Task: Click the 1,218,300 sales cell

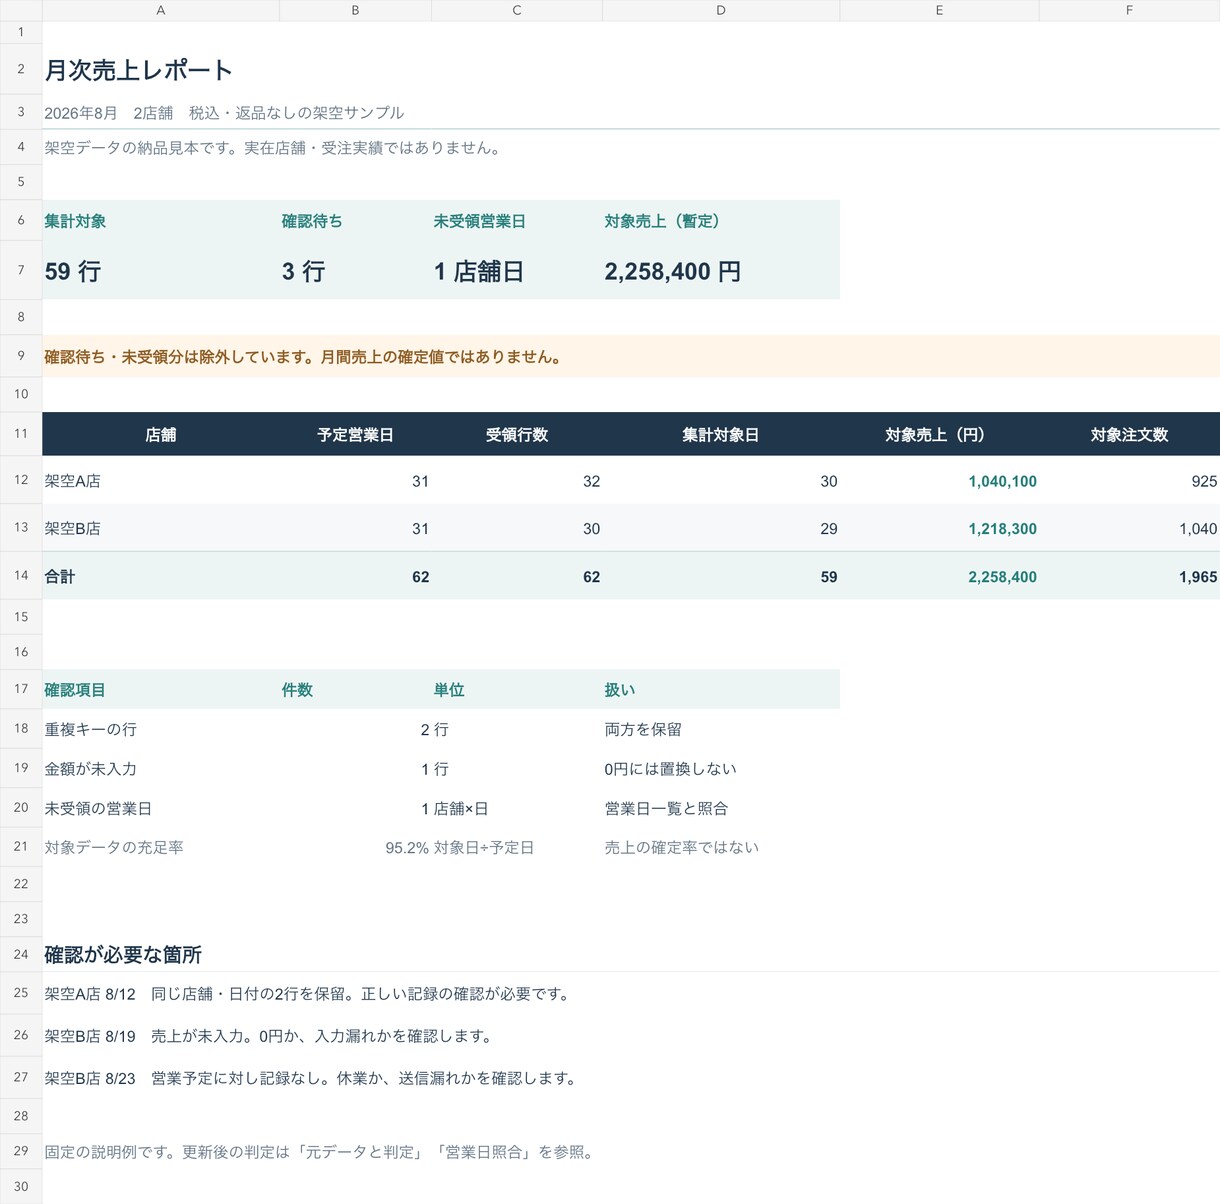Action: coord(939,529)
